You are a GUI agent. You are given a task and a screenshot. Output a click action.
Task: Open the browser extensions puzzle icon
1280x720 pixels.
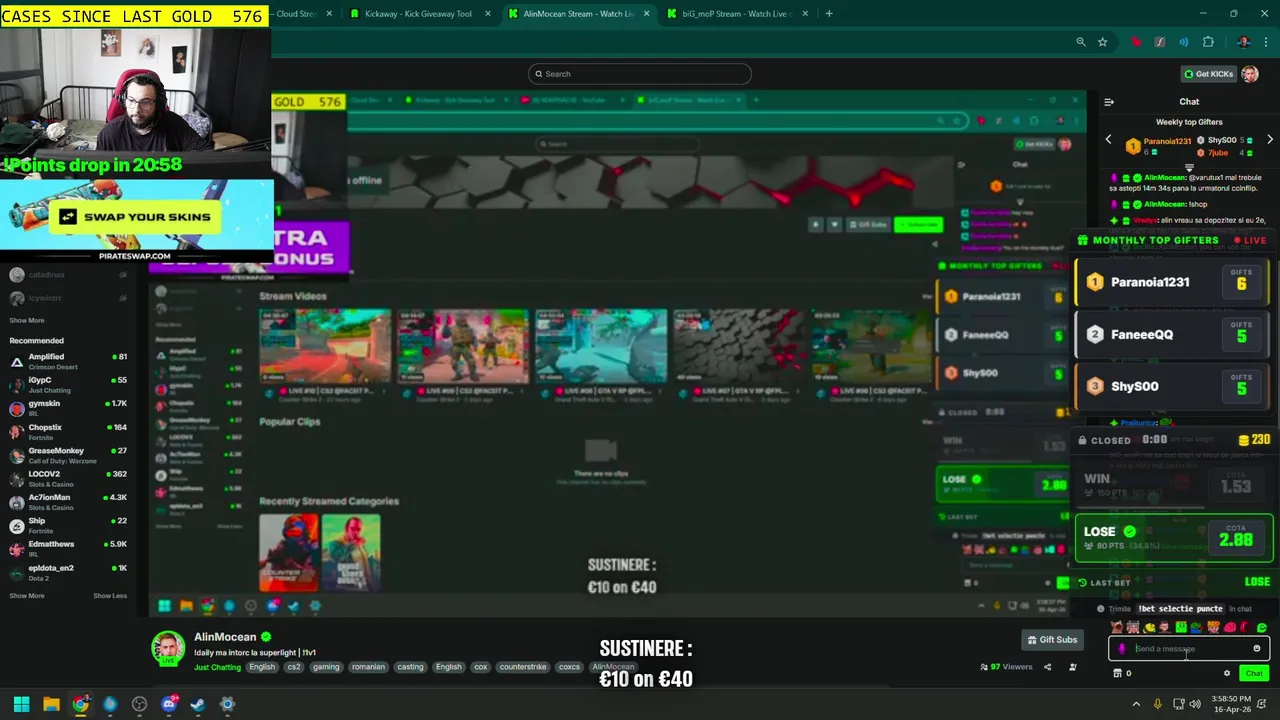pyautogui.click(x=1208, y=42)
